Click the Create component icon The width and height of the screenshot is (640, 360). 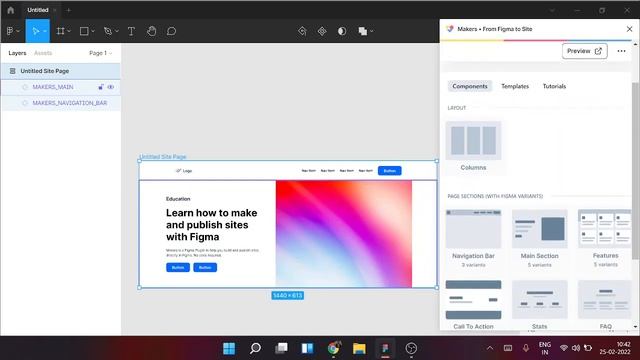click(322, 31)
